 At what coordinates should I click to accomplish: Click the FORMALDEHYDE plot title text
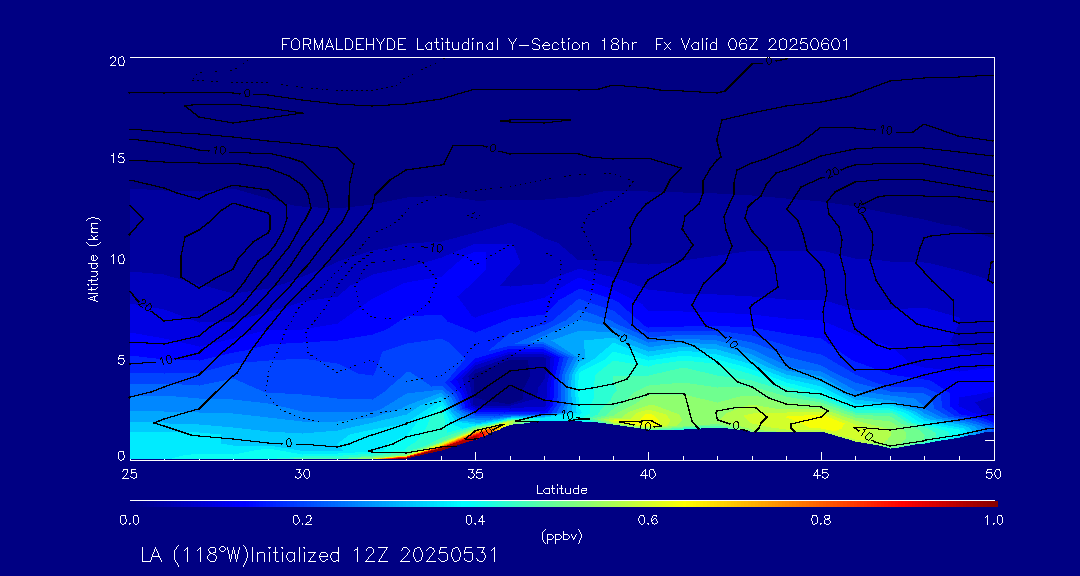[x=565, y=45]
